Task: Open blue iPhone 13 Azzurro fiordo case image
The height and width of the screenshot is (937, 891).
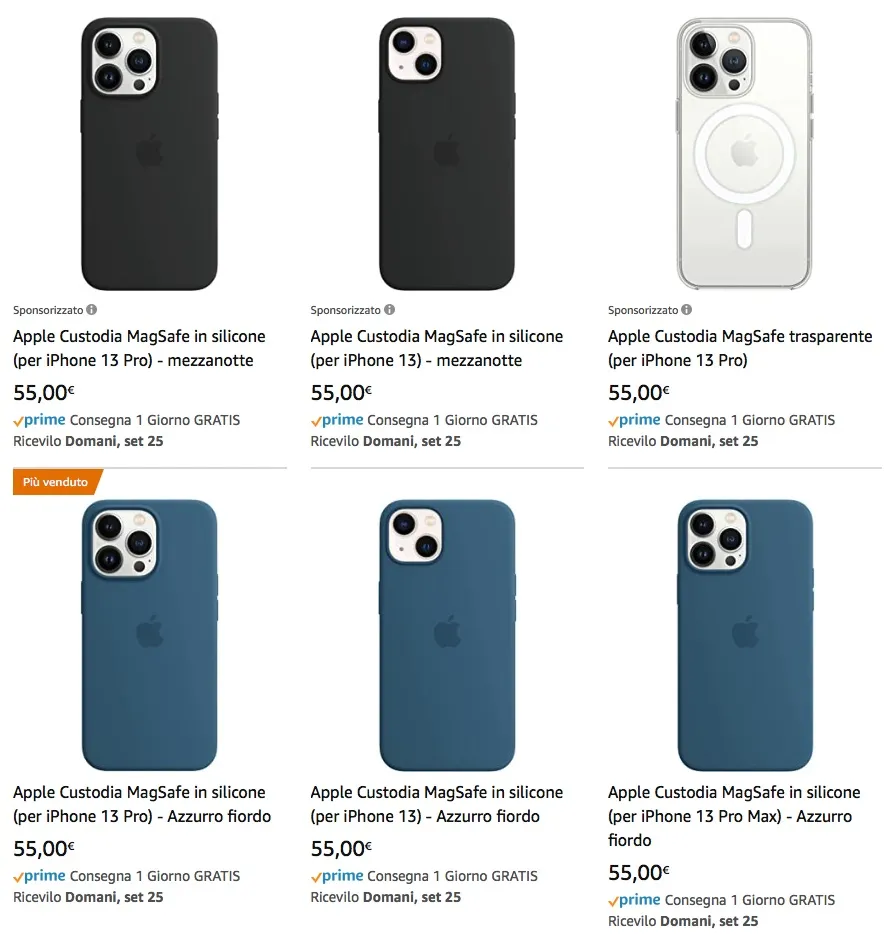Action: point(446,634)
